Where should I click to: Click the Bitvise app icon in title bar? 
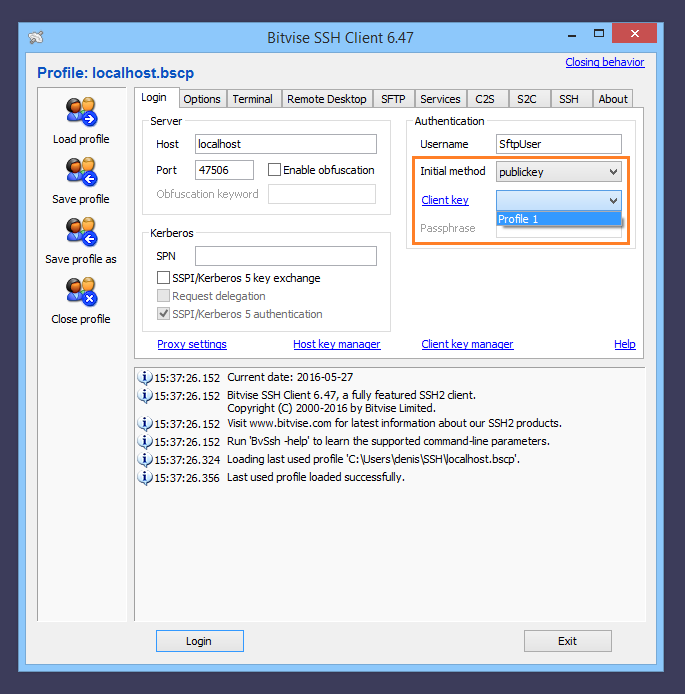click(36, 37)
